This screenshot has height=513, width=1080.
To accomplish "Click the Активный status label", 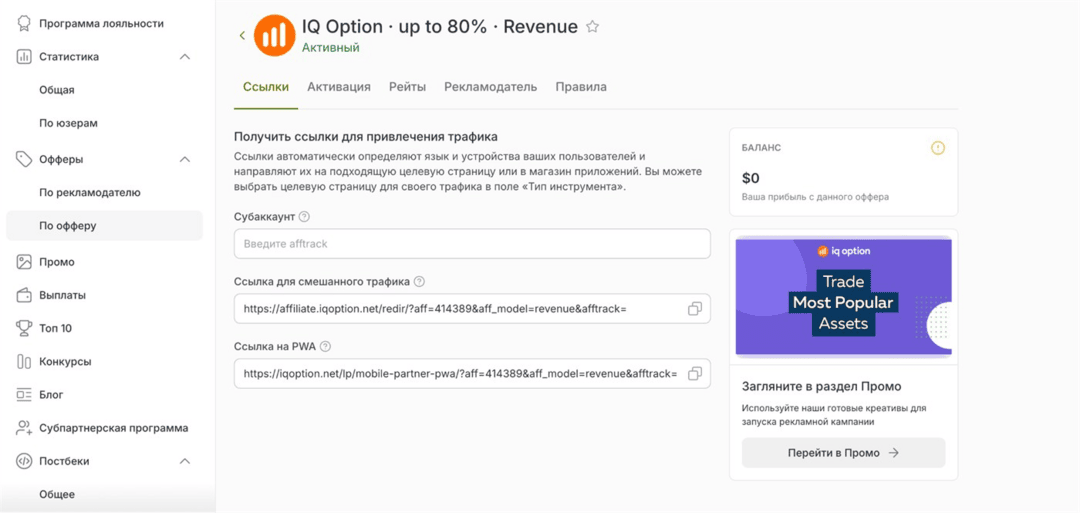I will 331,48.
